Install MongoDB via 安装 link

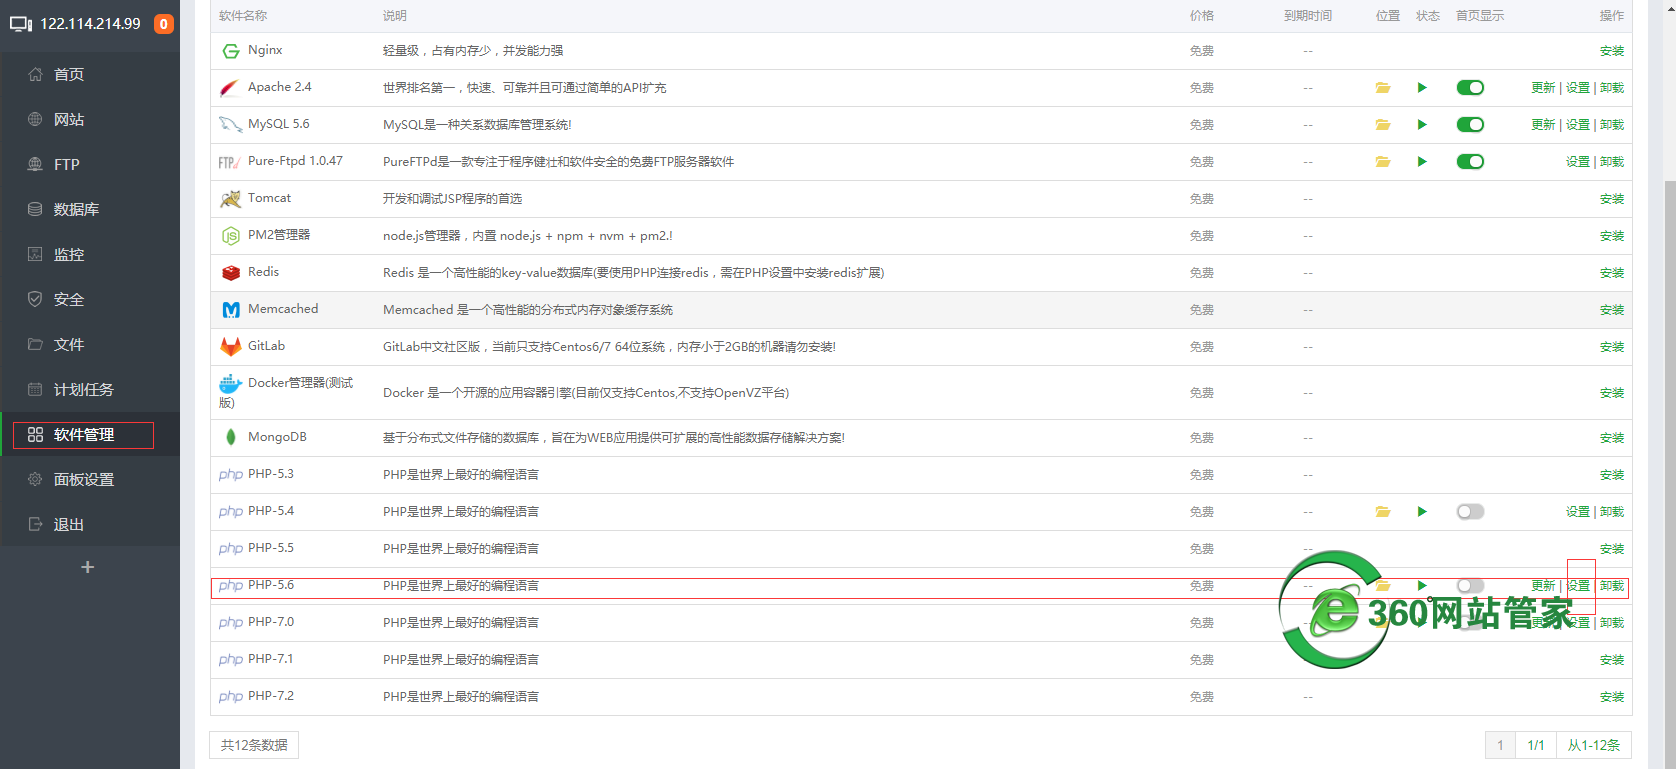[x=1612, y=438]
